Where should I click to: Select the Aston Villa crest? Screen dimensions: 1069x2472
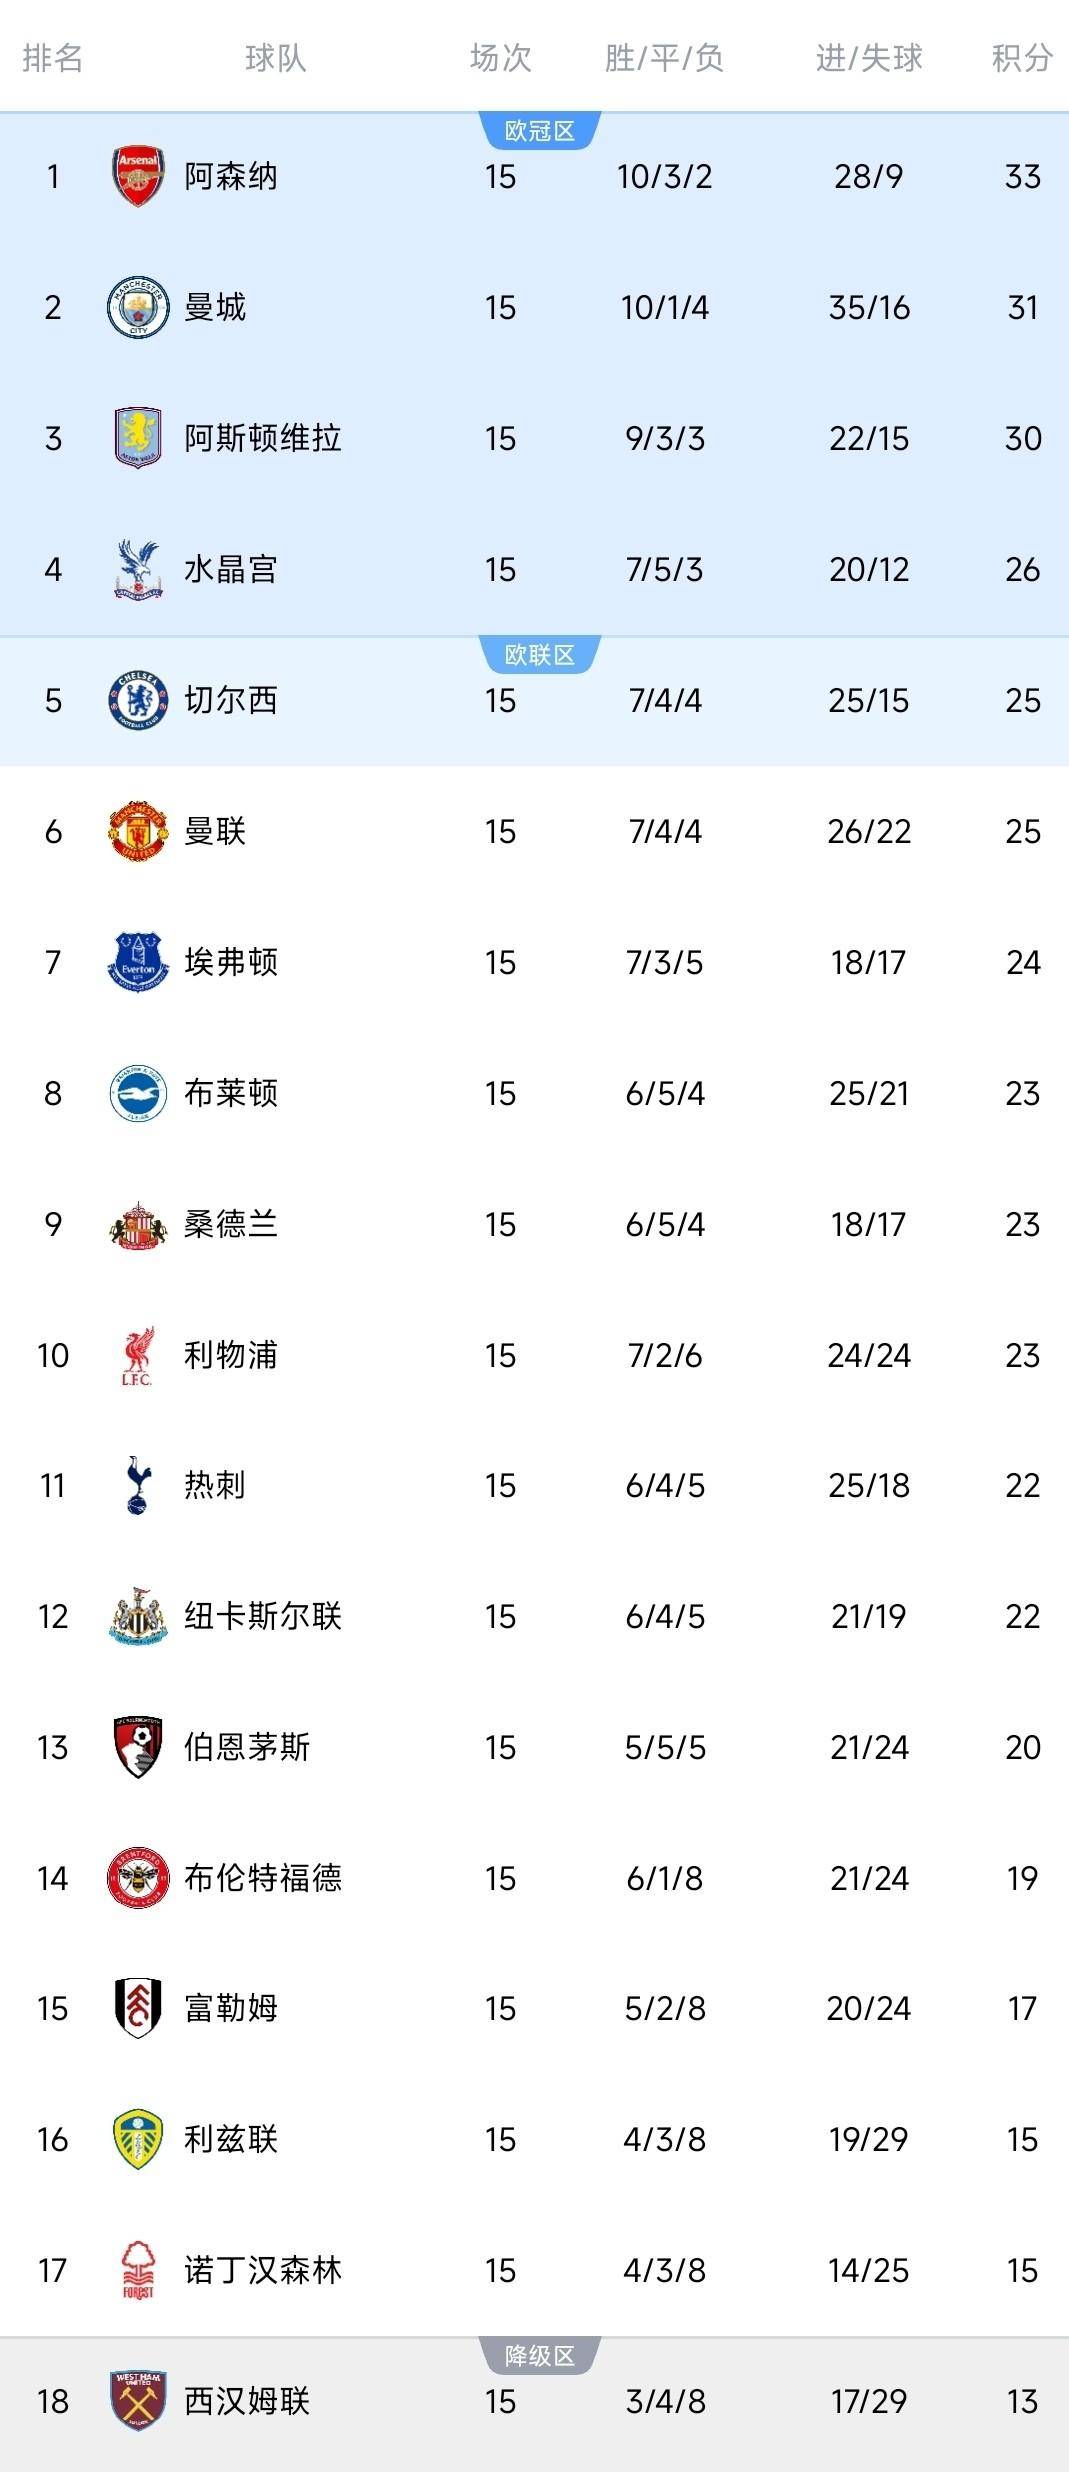(138, 438)
